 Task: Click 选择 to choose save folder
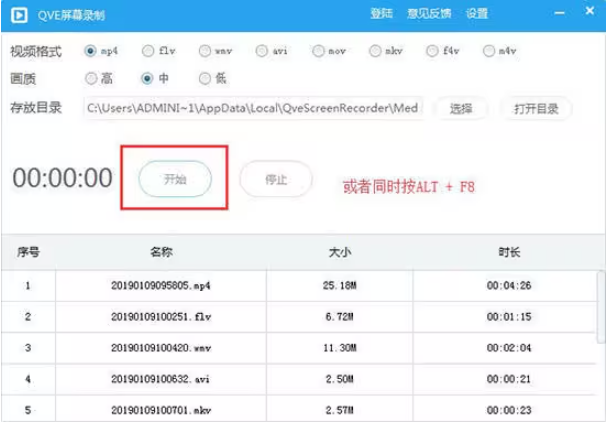click(461, 109)
